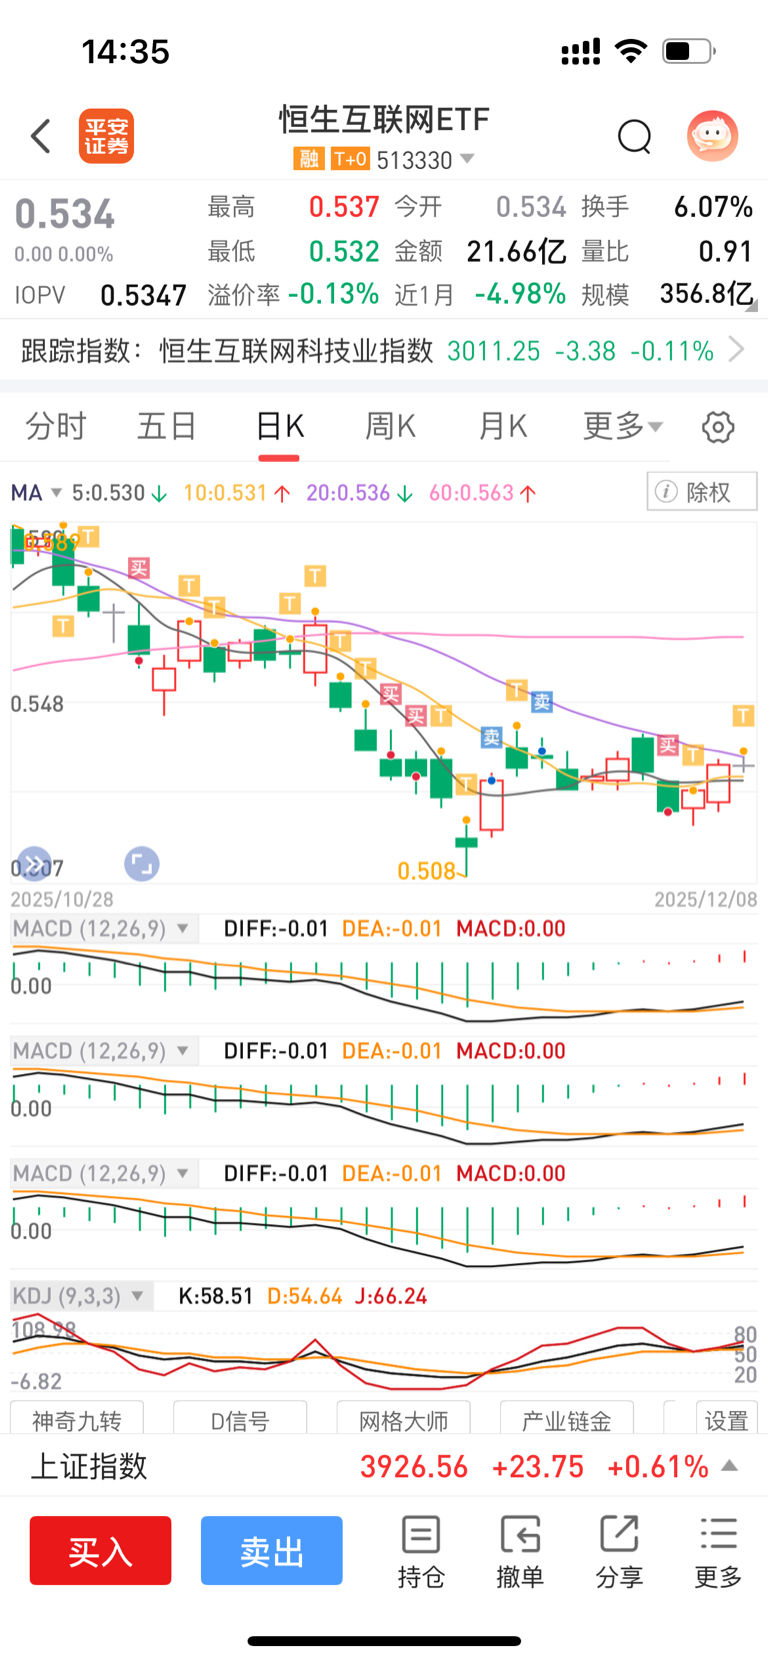Viewport: 768px width, 1663px height.
Task: Tap the KDJ K:58.51 reading
Action: coord(216,1296)
